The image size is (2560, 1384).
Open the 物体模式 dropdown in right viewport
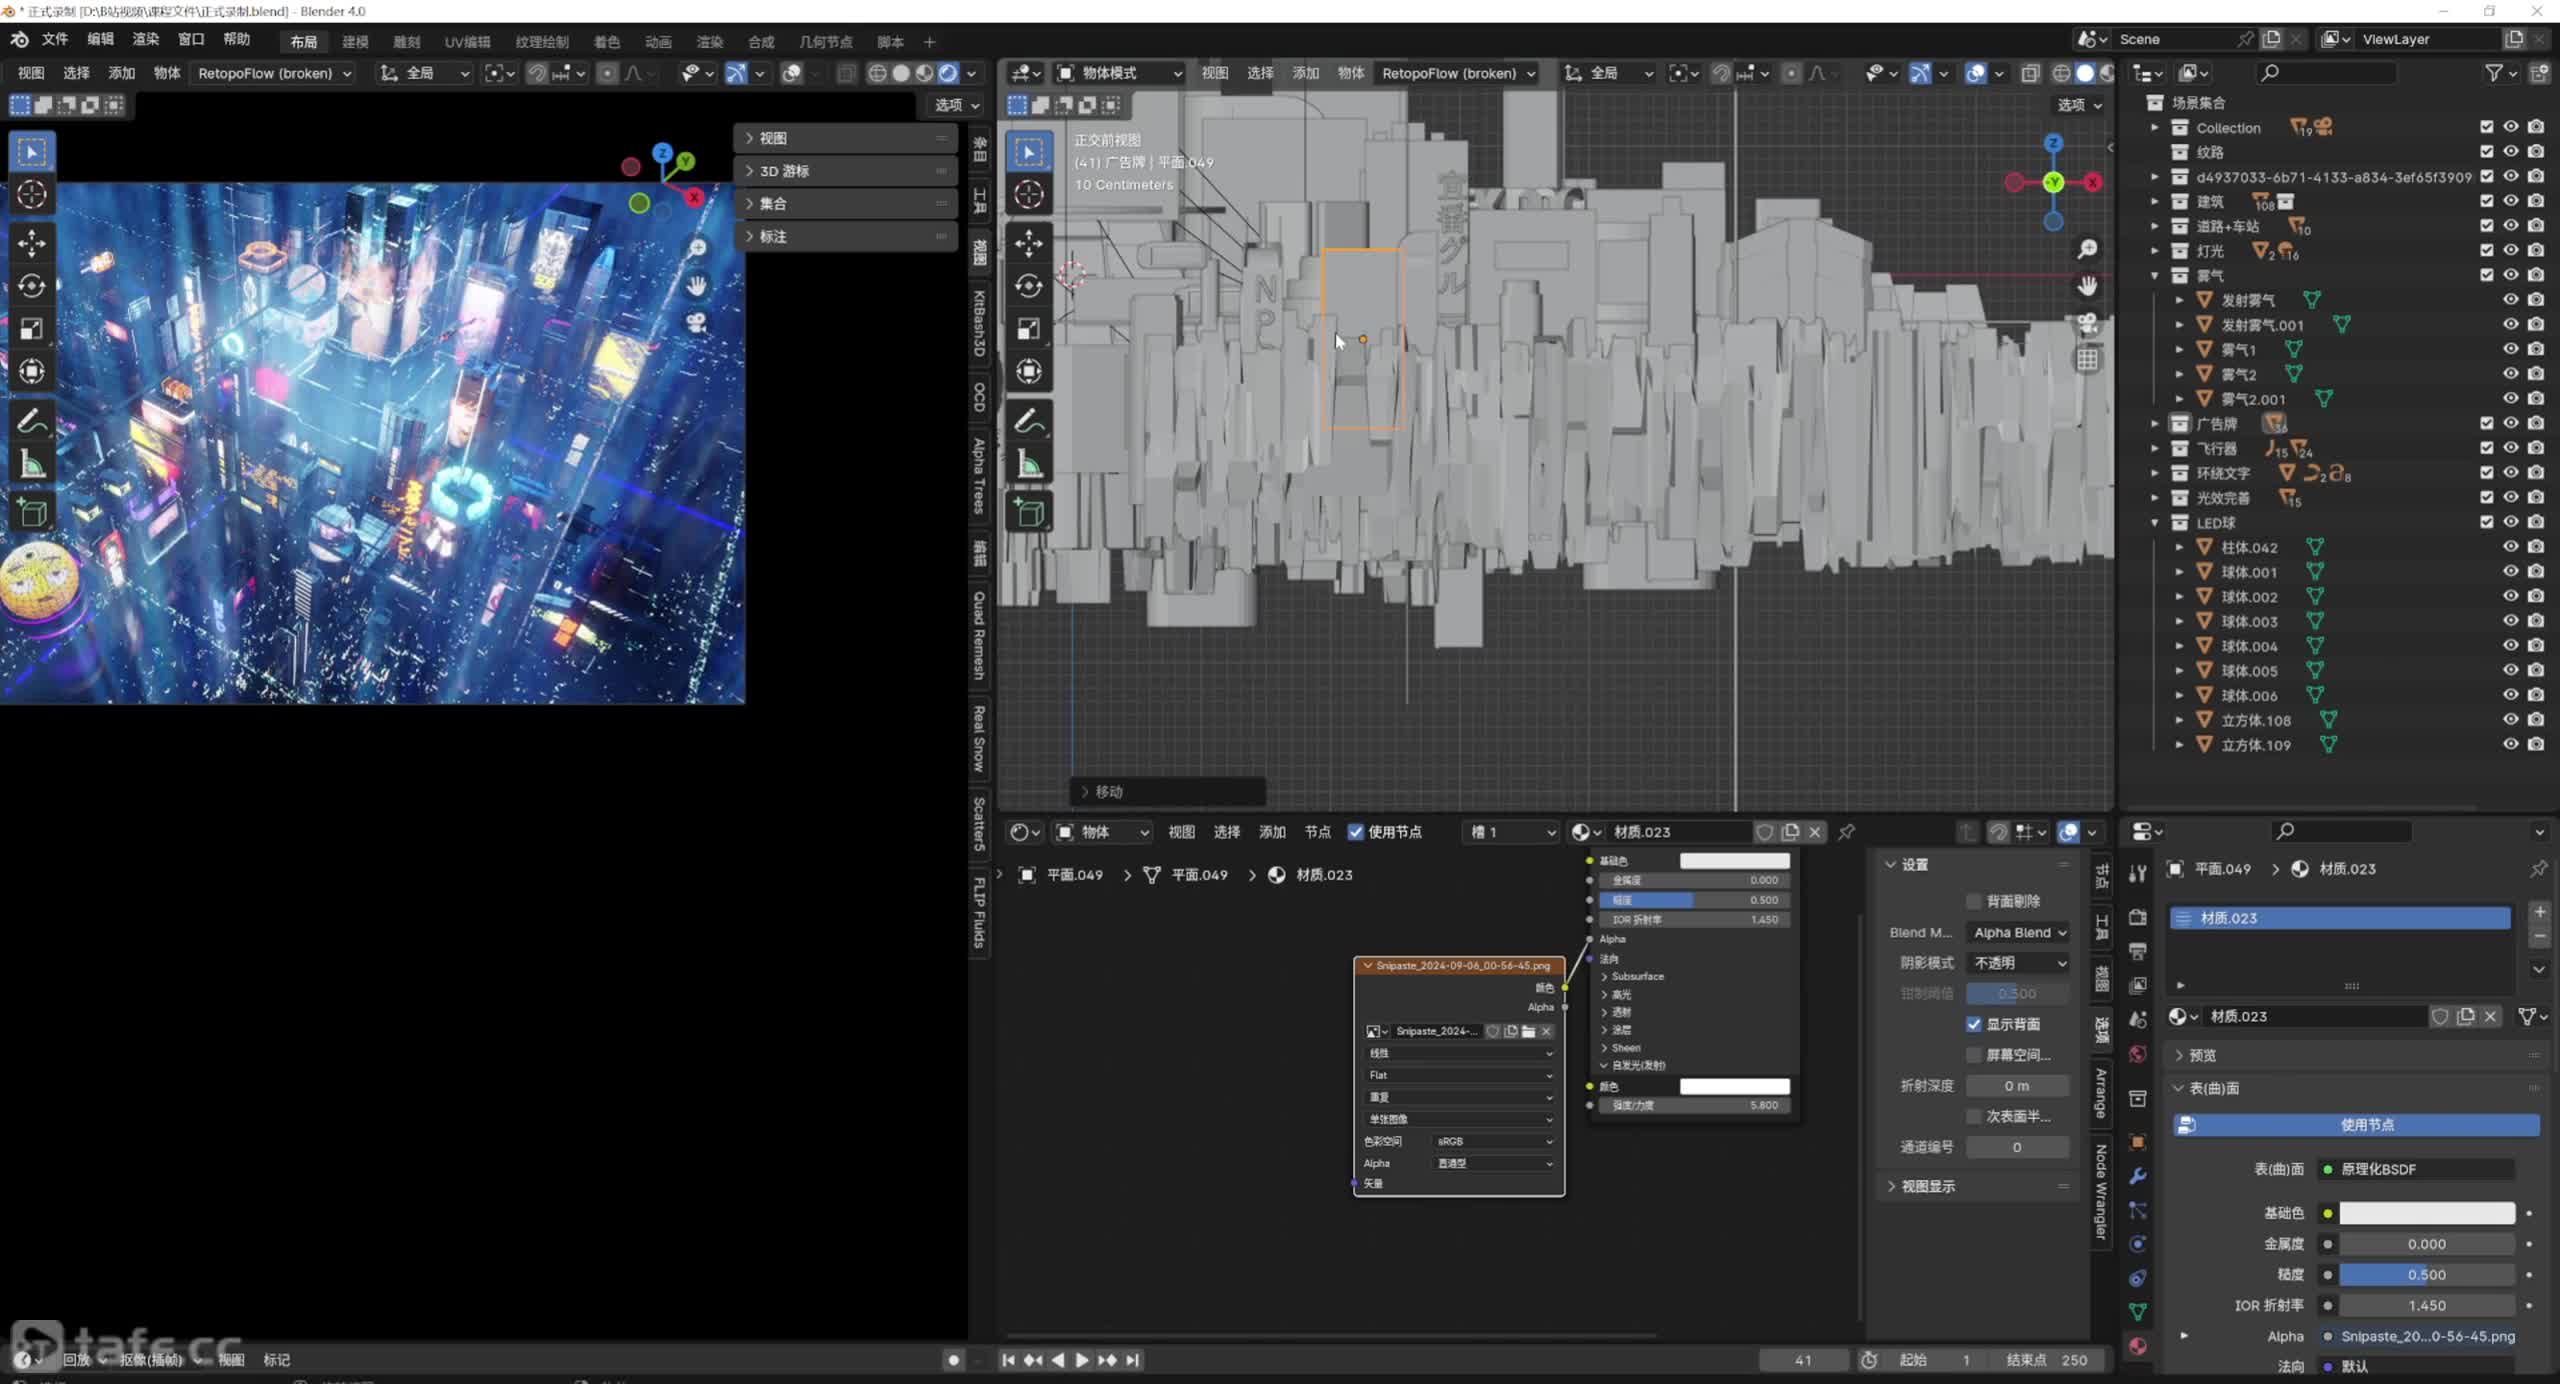click(x=1120, y=73)
